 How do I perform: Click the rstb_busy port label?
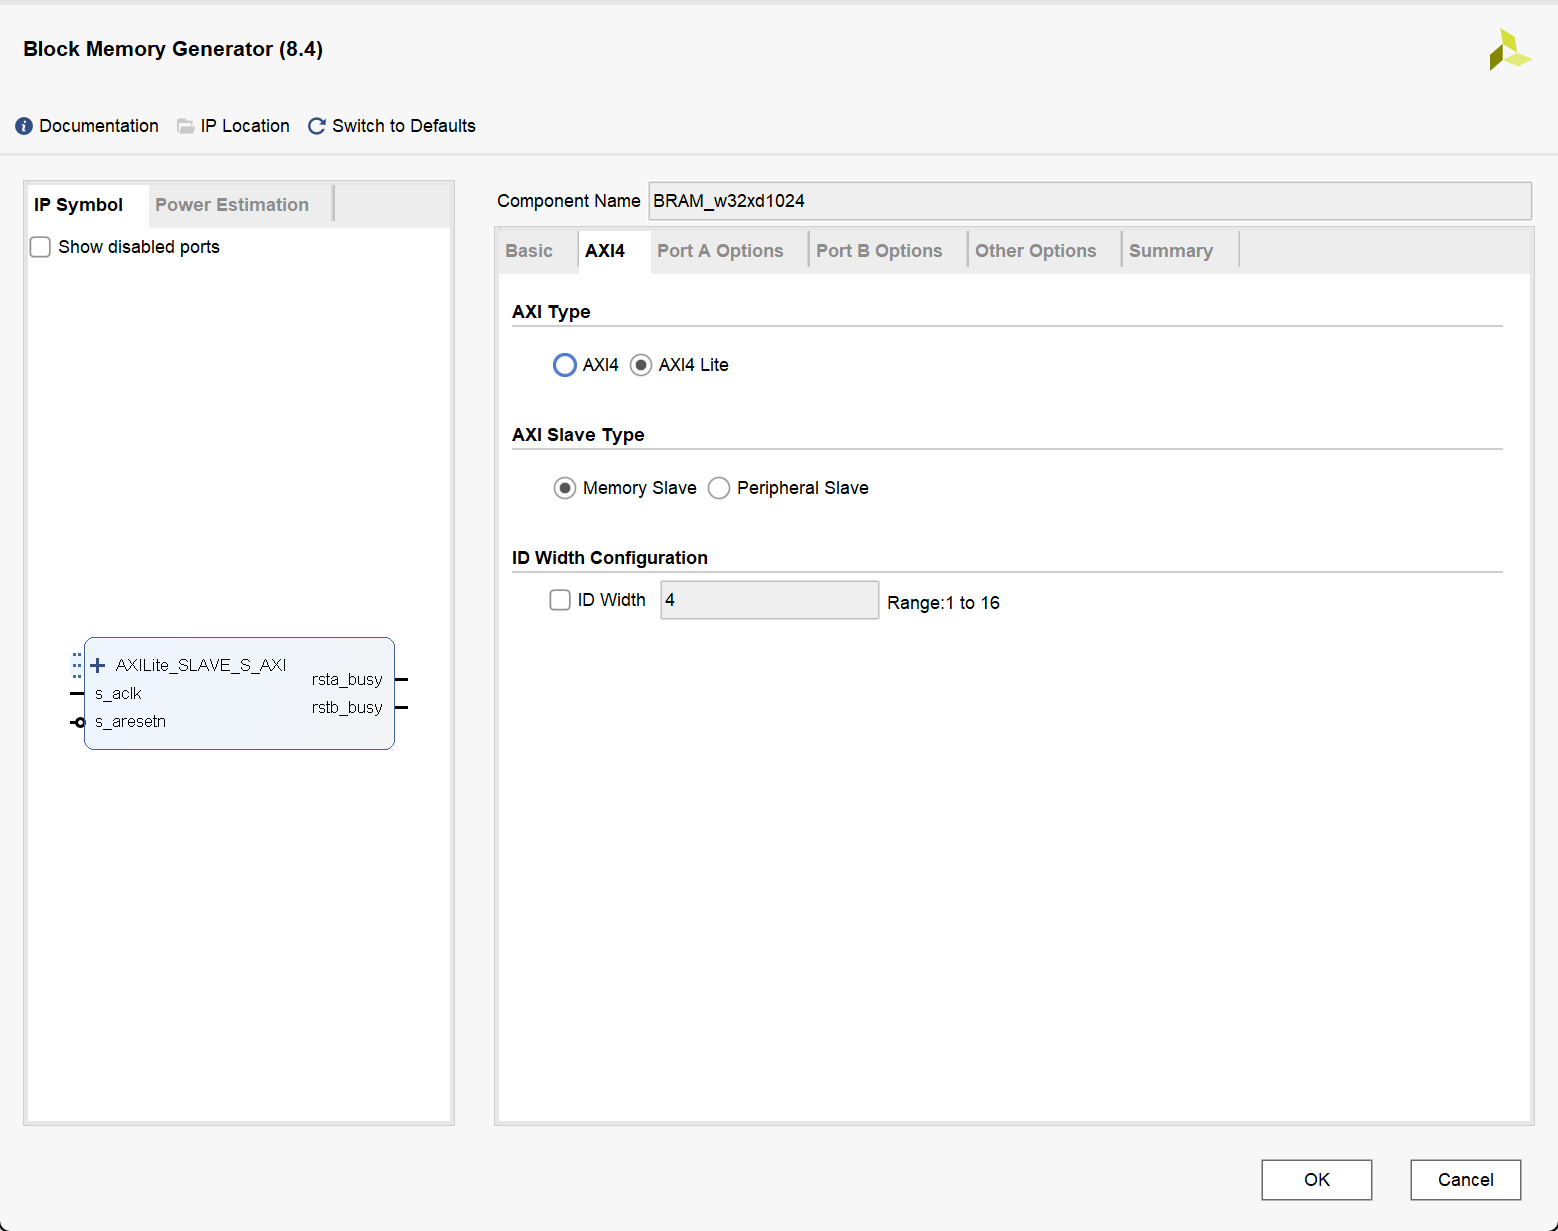pos(347,708)
